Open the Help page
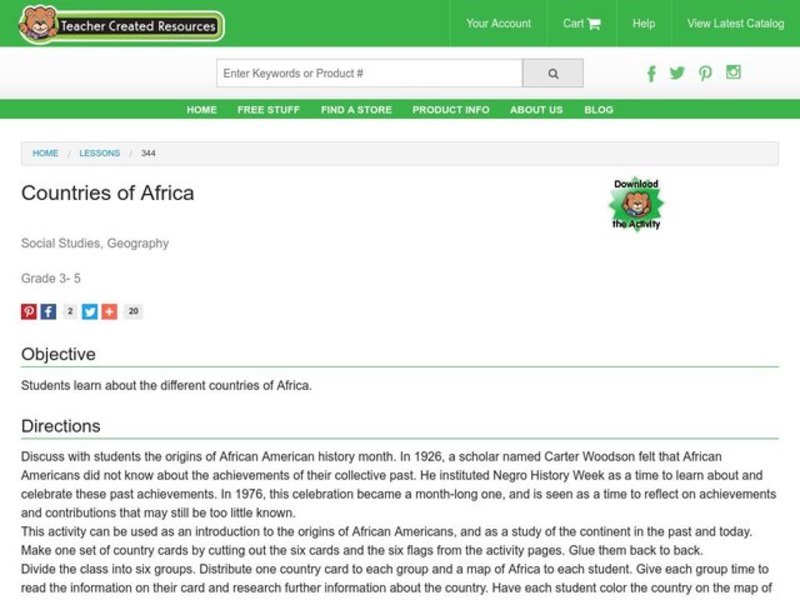The height and width of the screenshot is (600, 800). point(643,23)
